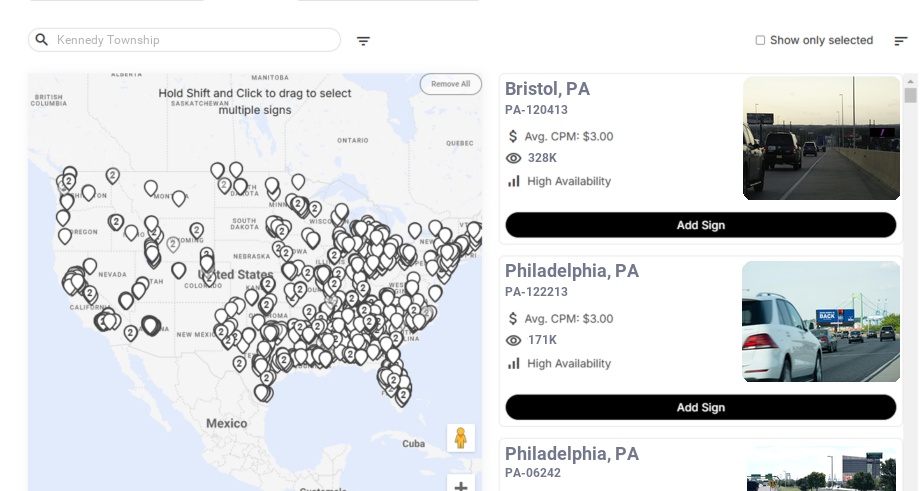This screenshot has height=491, width=920.
Task: Click the Street View pegman icon
Action: [x=460, y=438]
